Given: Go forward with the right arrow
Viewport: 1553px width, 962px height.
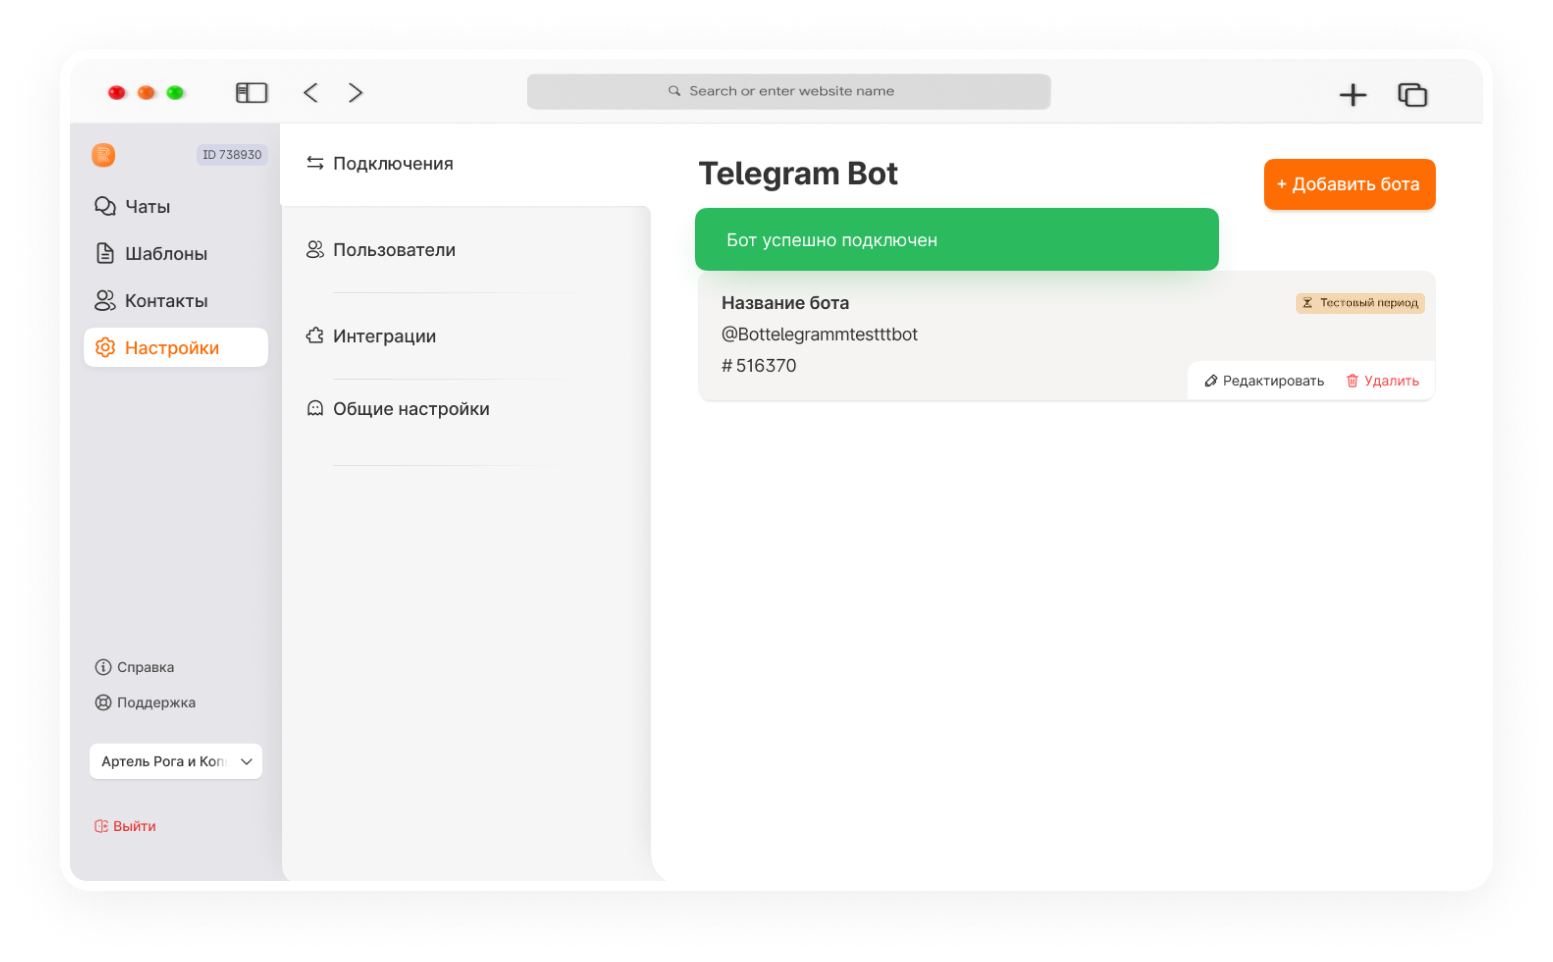Looking at the screenshot, I should point(355,93).
